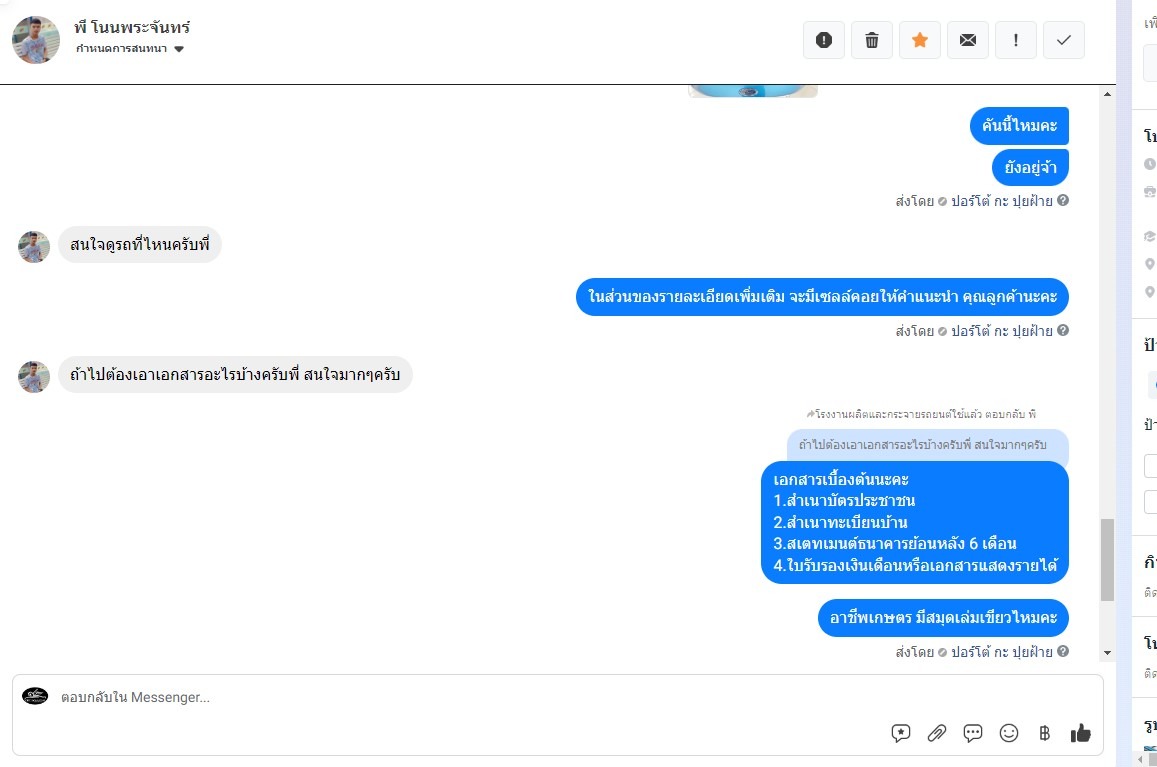Toggle the orange star follow-up flag
The height and width of the screenshot is (767, 1157).
pyautogui.click(x=919, y=40)
